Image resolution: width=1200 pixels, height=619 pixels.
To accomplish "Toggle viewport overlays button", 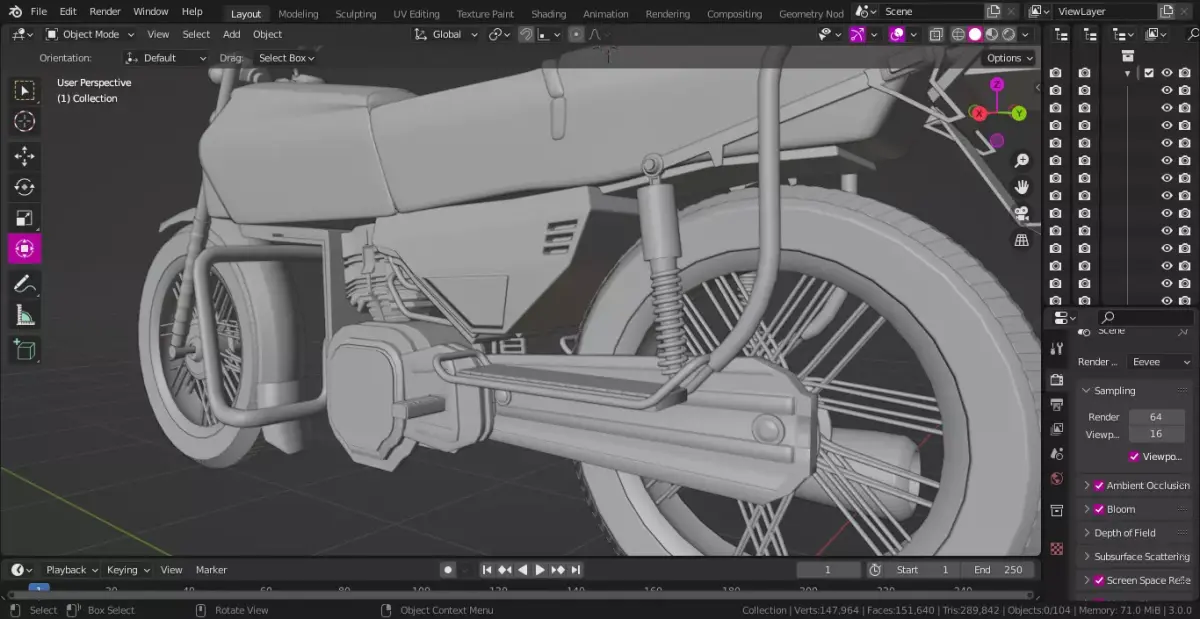I will point(897,34).
